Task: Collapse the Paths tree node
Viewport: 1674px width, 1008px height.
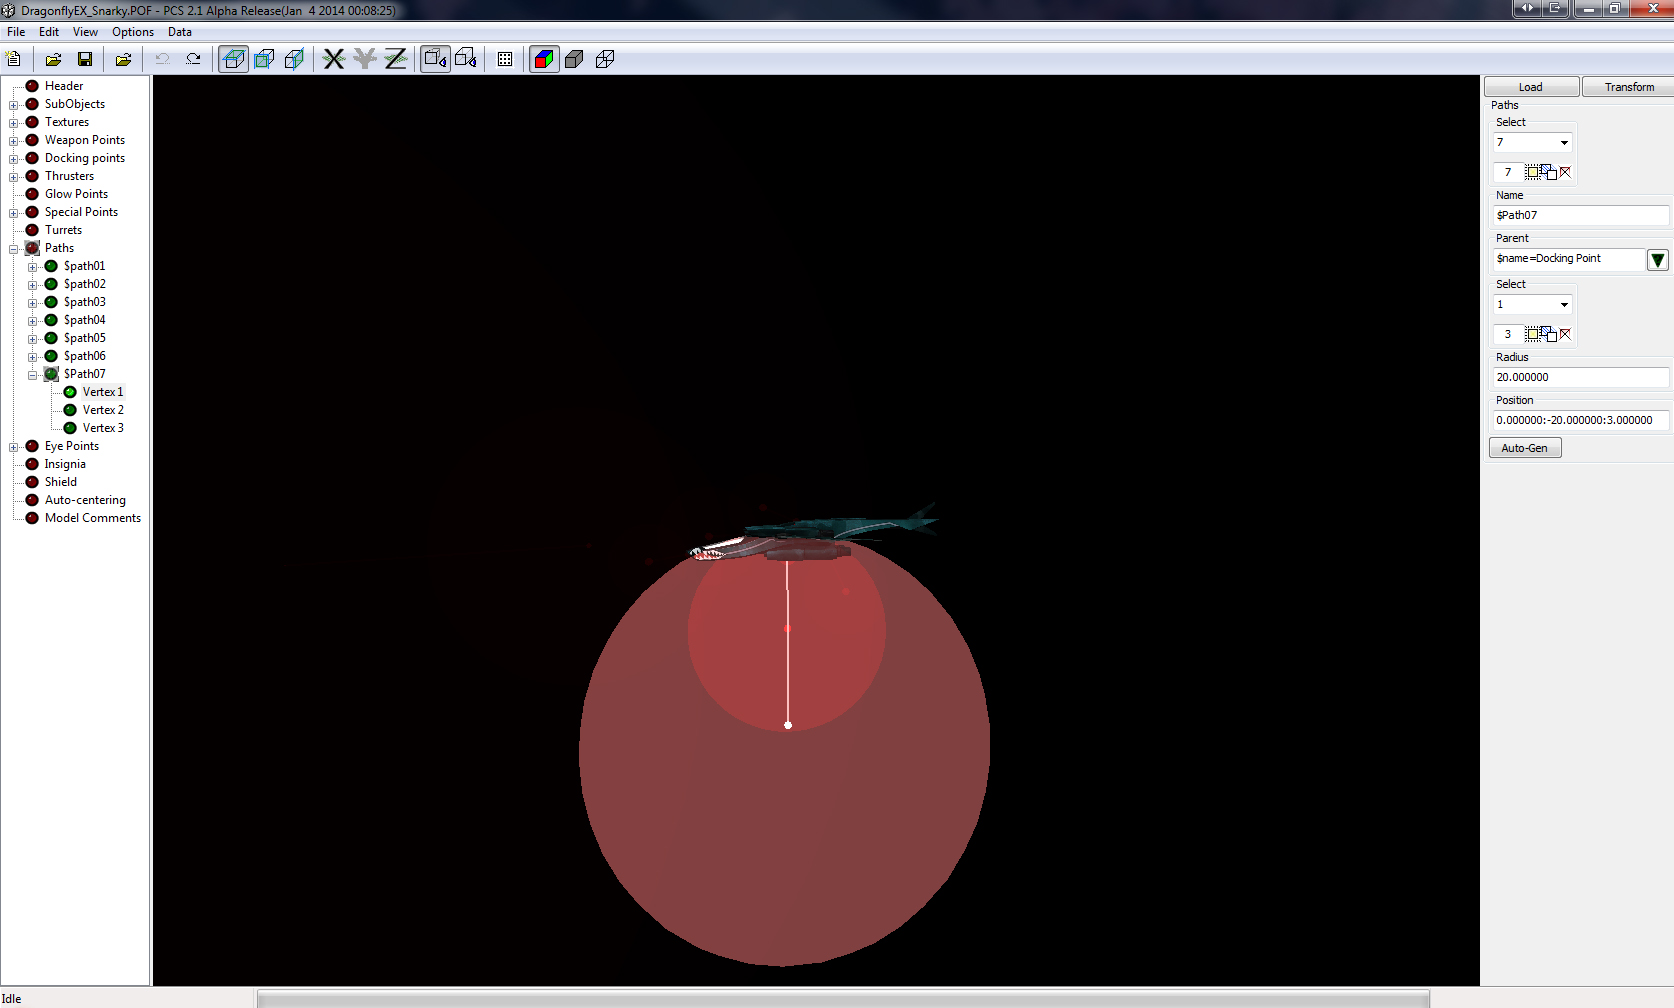Action: pos(14,249)
